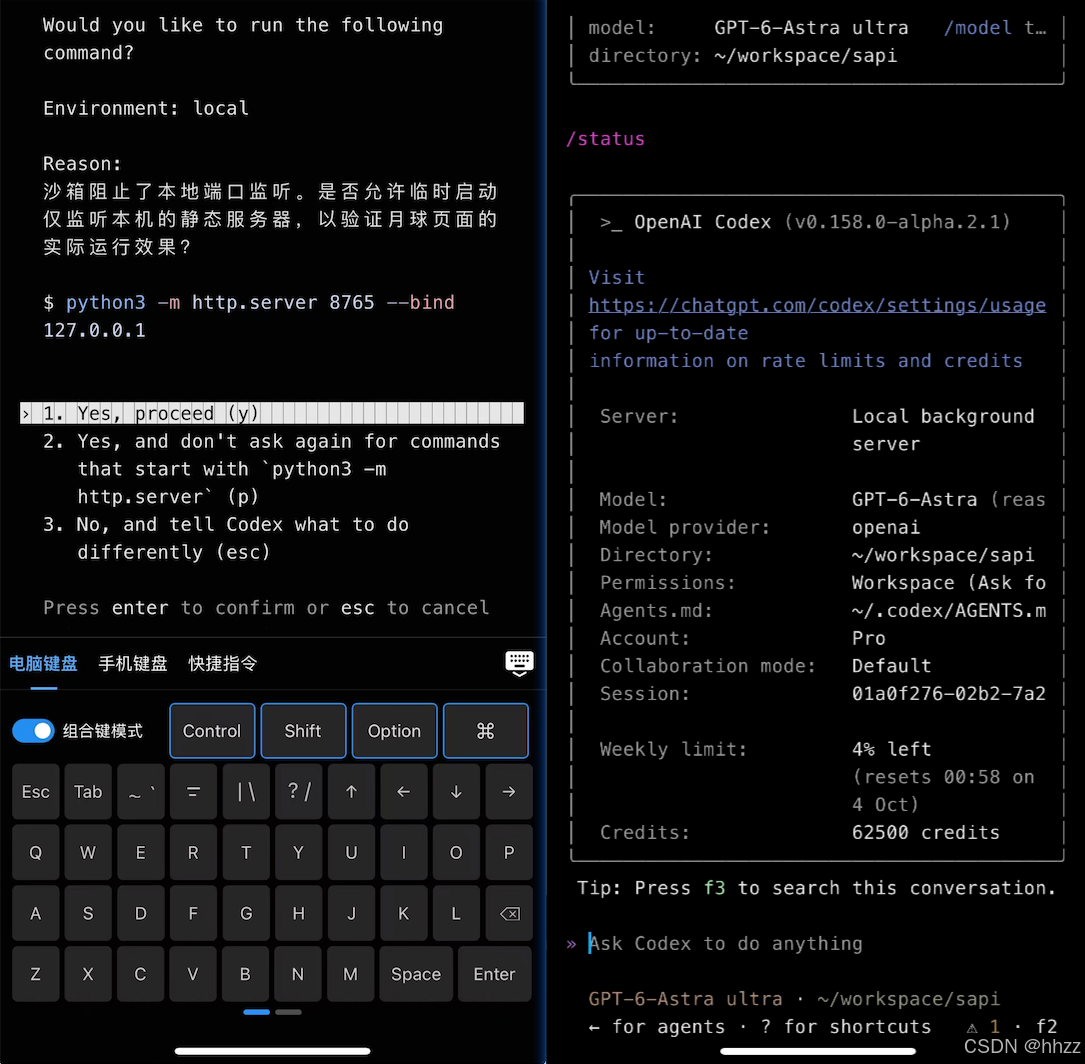Tap the question mark/slash key
The height and width of the screenshot is (1064, 1085).
point(298,791)
